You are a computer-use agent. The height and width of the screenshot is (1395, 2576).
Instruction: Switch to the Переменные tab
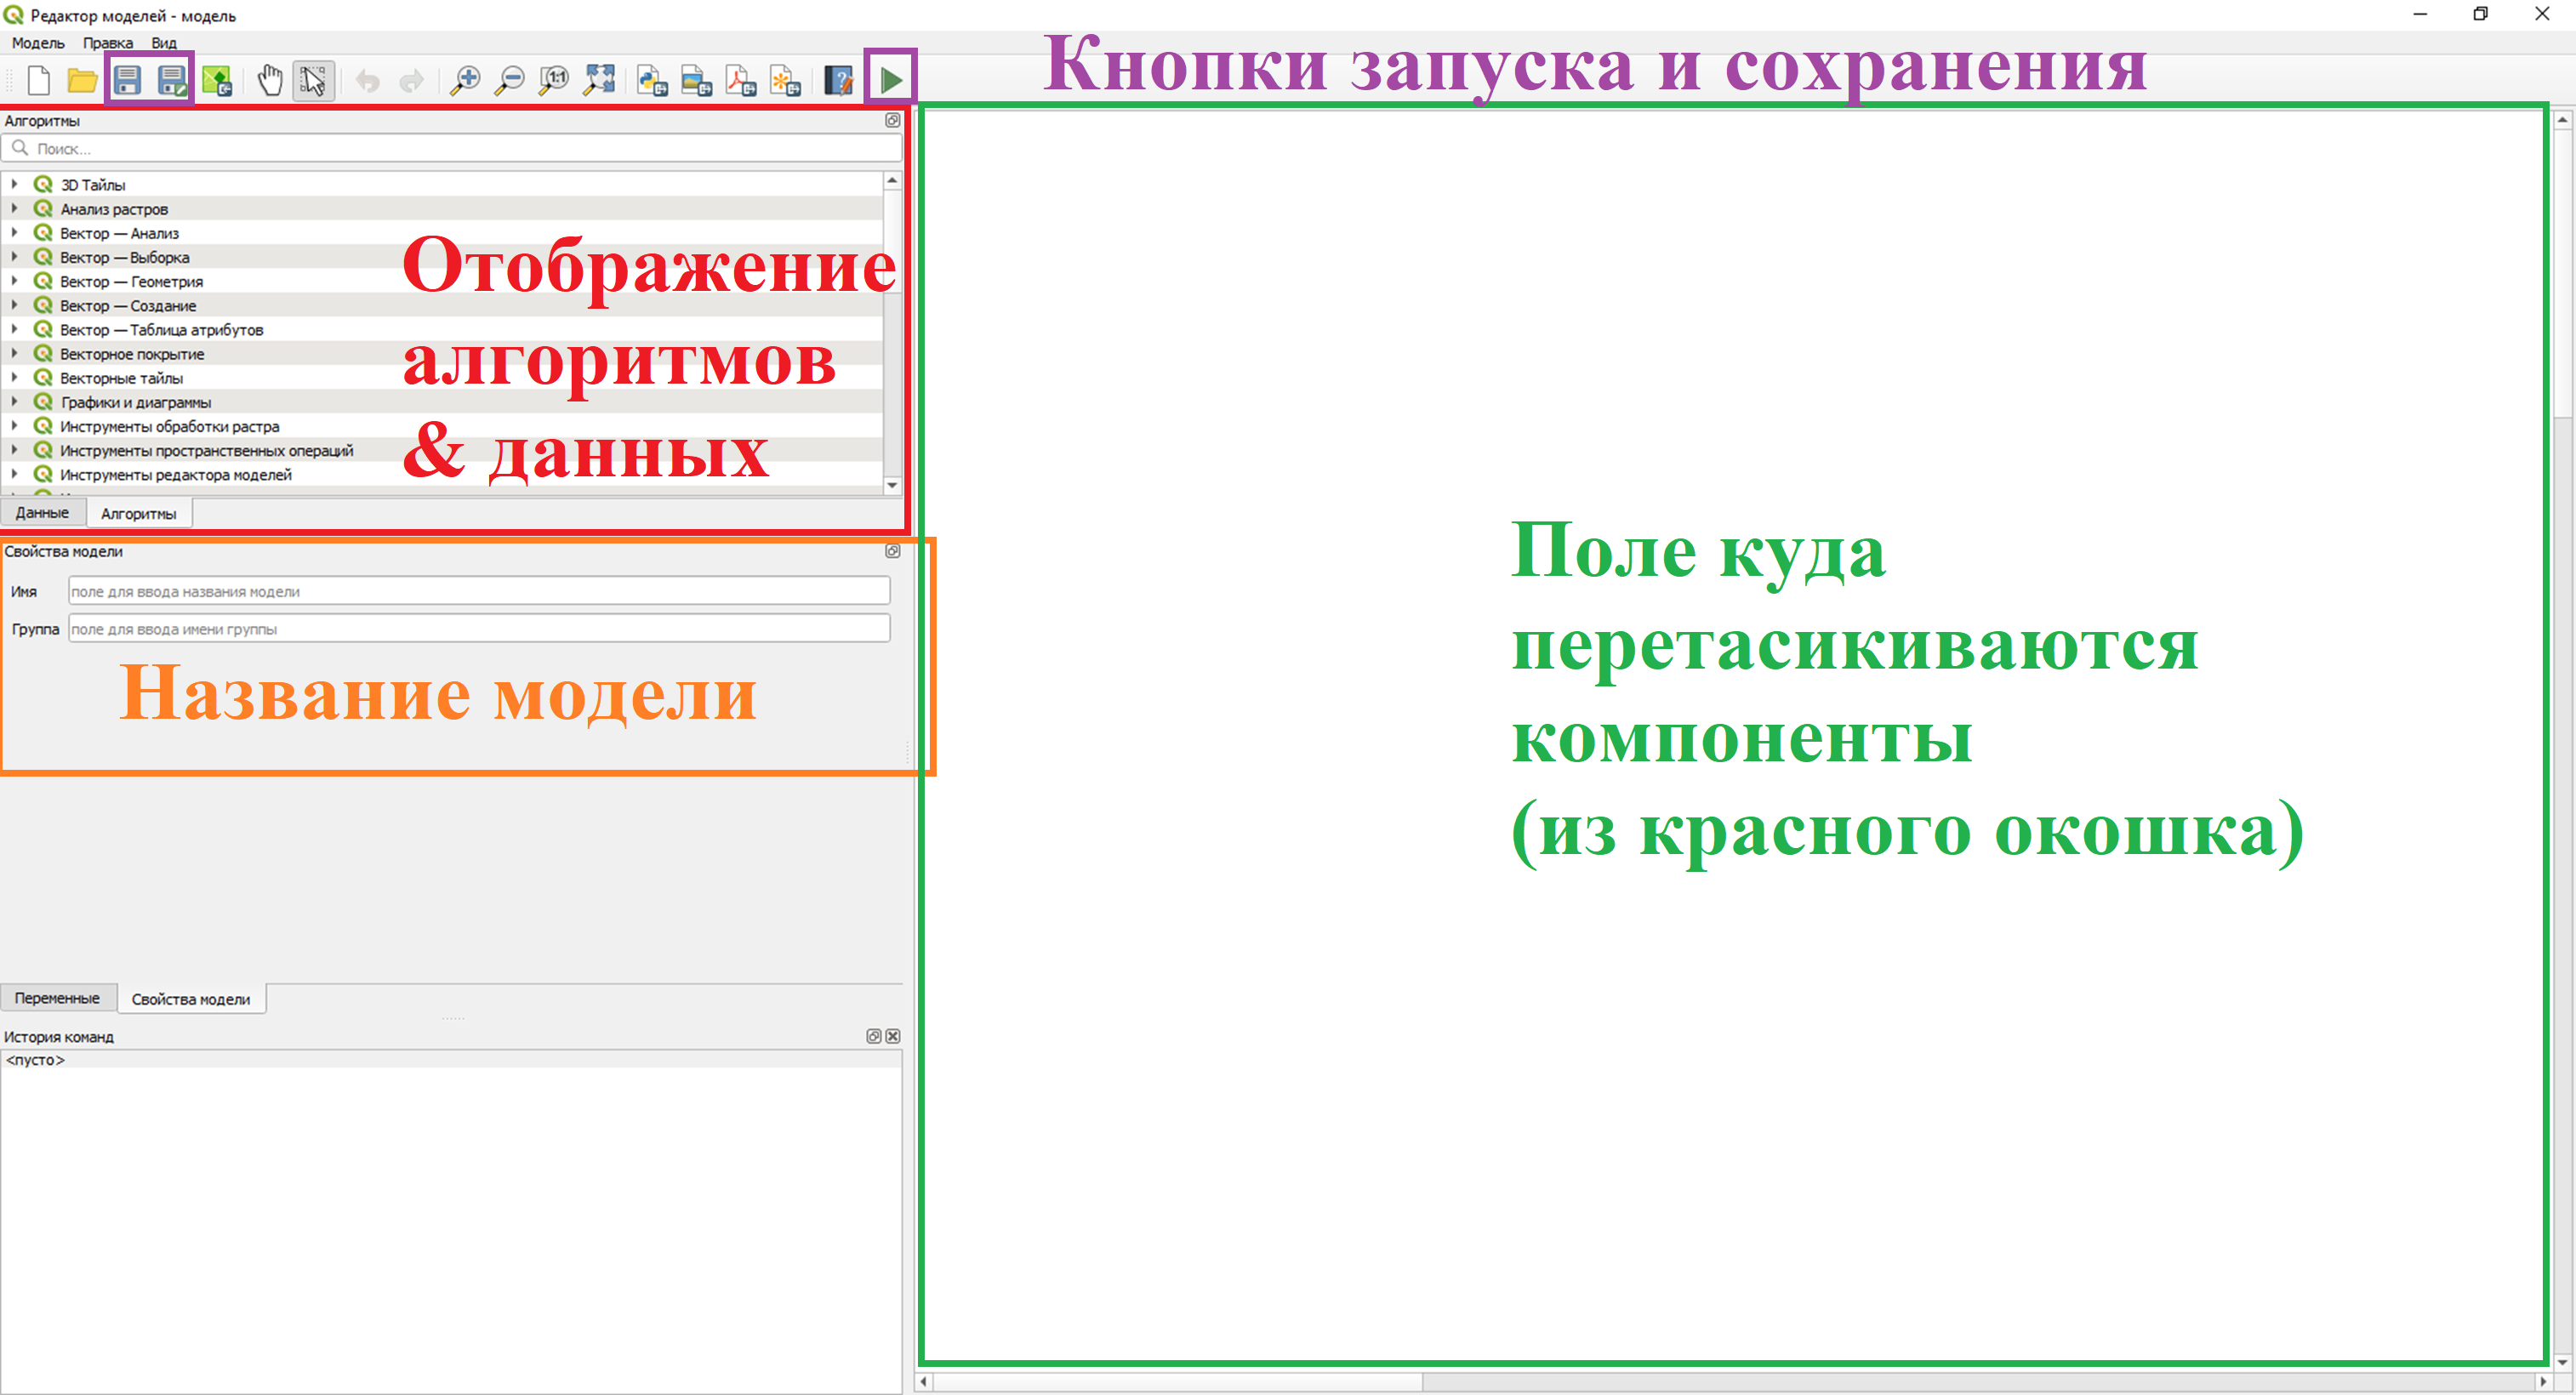click(57, 998)
